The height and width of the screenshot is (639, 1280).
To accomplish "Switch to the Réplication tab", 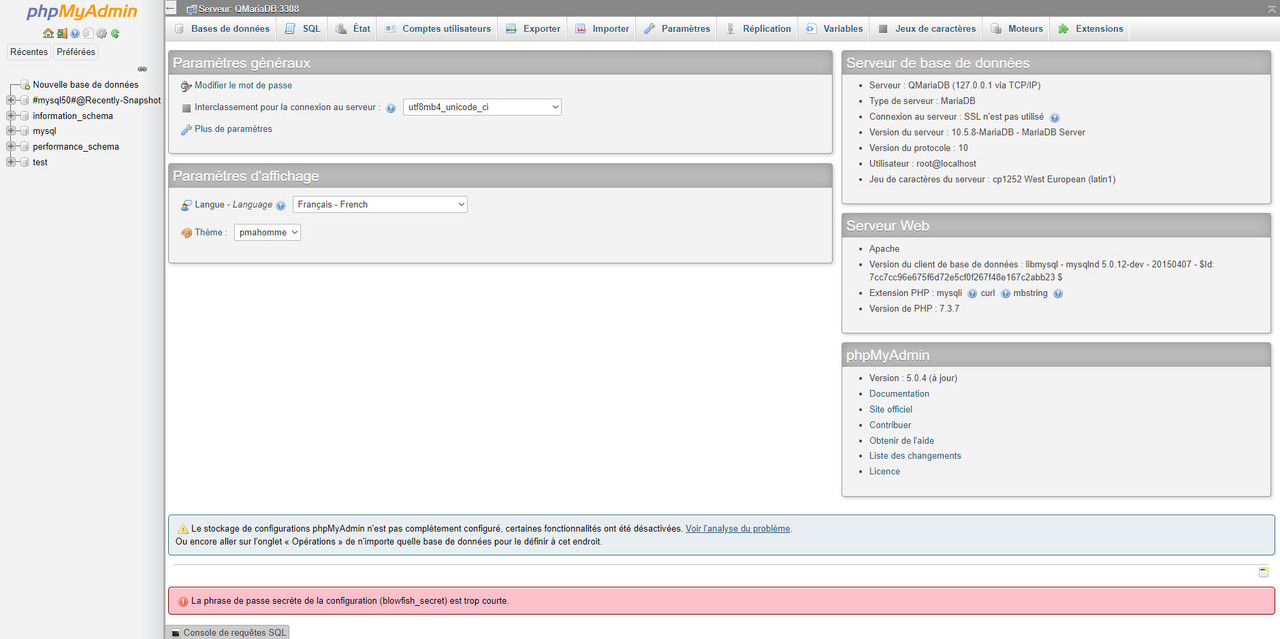I will (x=758, y=29).
